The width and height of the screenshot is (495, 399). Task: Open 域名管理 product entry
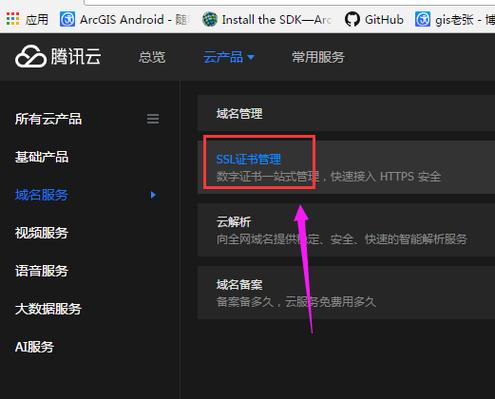pyautogui.click(x=346, y=113)
